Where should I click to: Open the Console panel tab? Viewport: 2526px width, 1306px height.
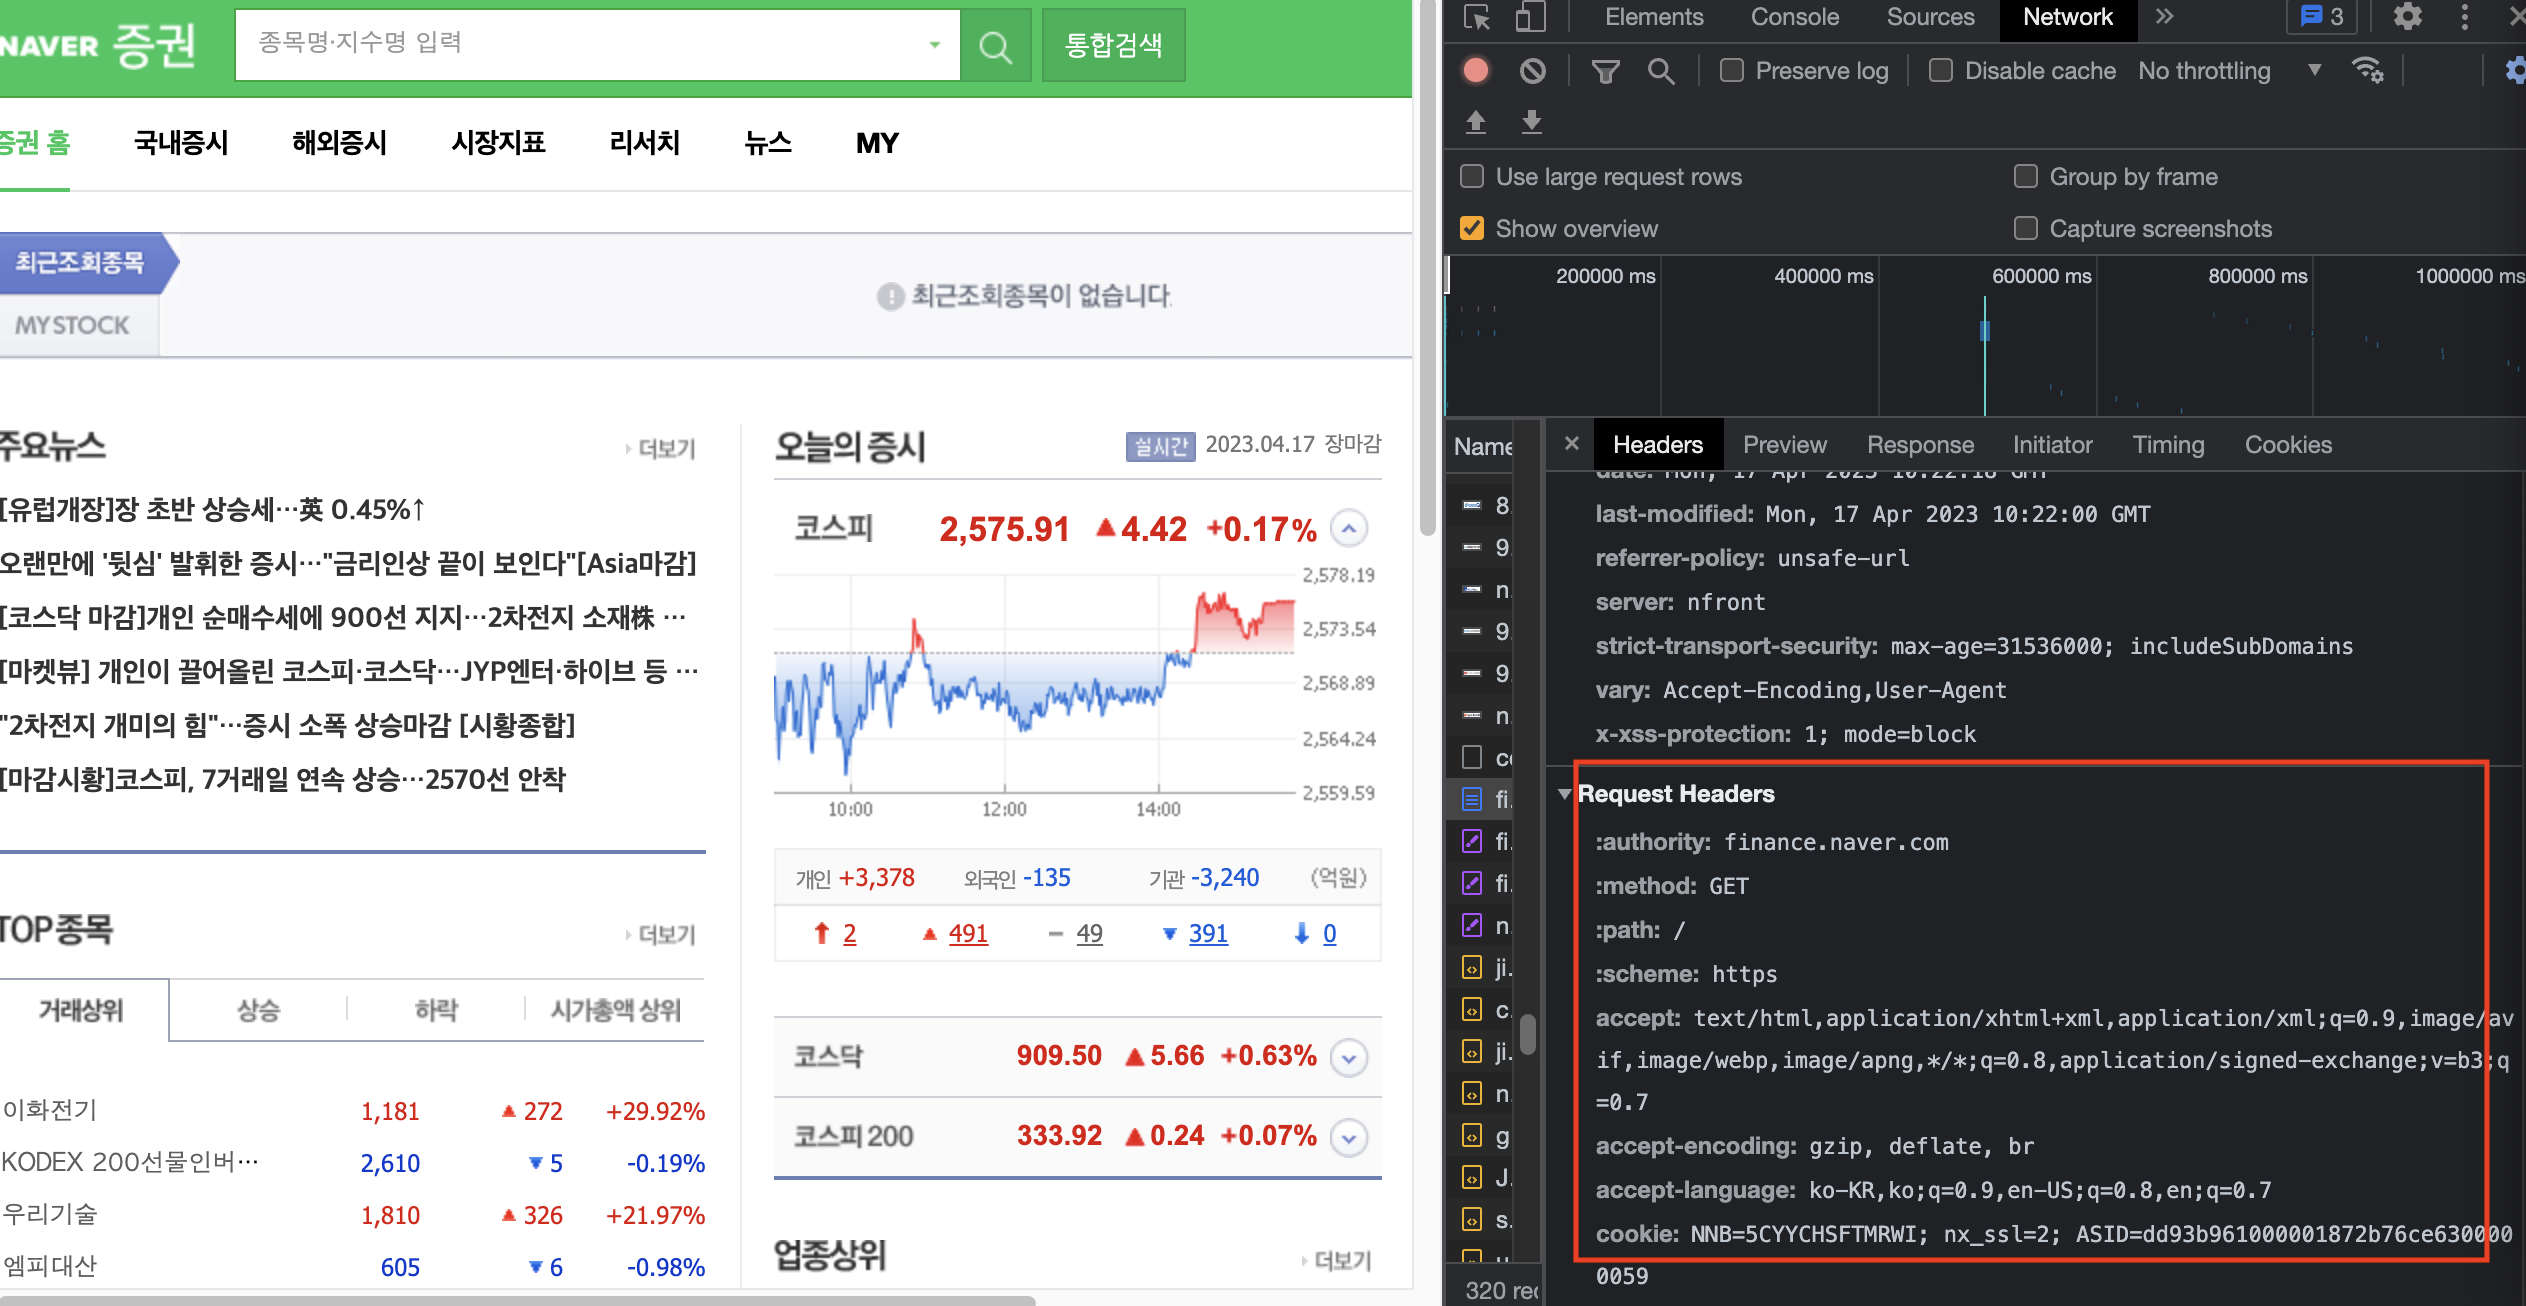coord(1794,17)
